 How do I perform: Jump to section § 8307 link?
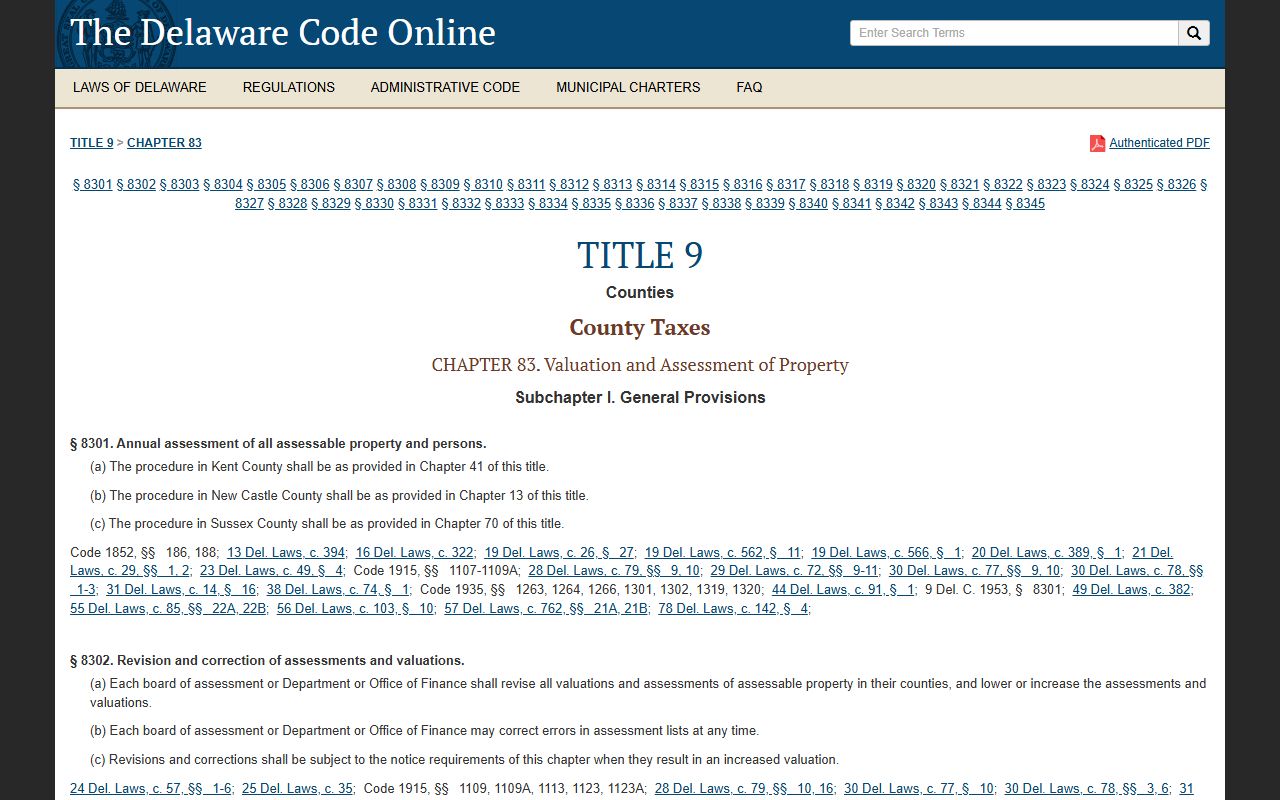[353, 185]
